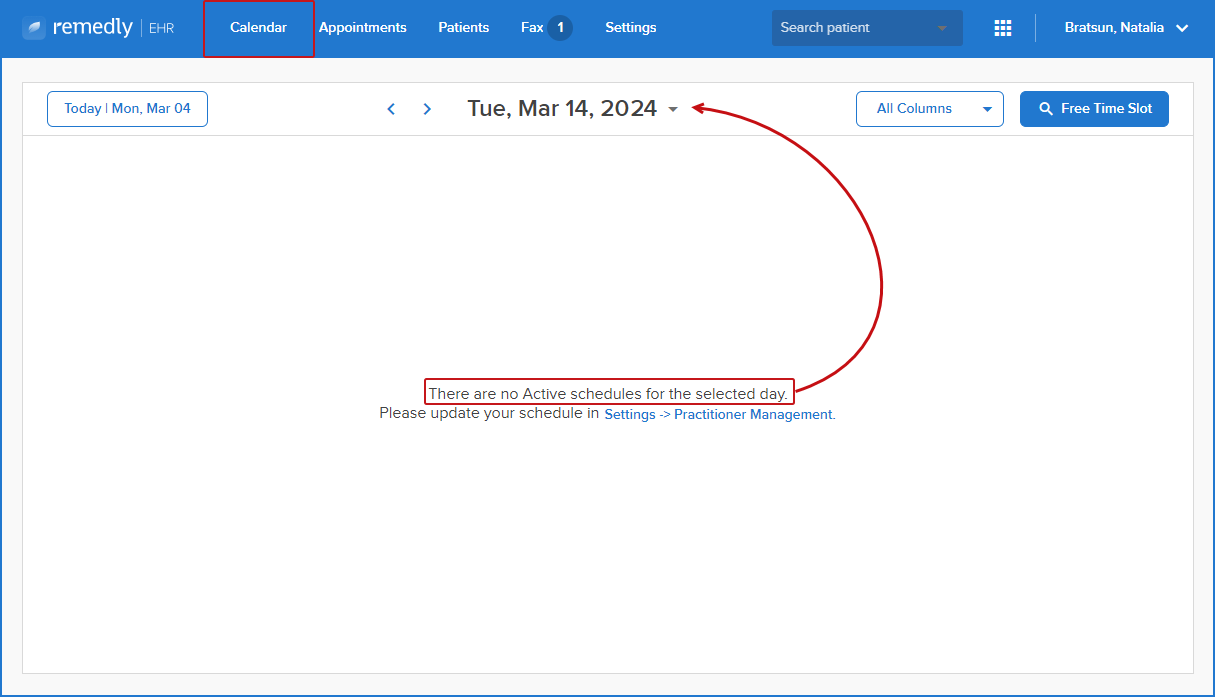The image size is (1215, 697).
Task: Open the Bratsun, Natalia user menu
Action: click(1126, 28)
